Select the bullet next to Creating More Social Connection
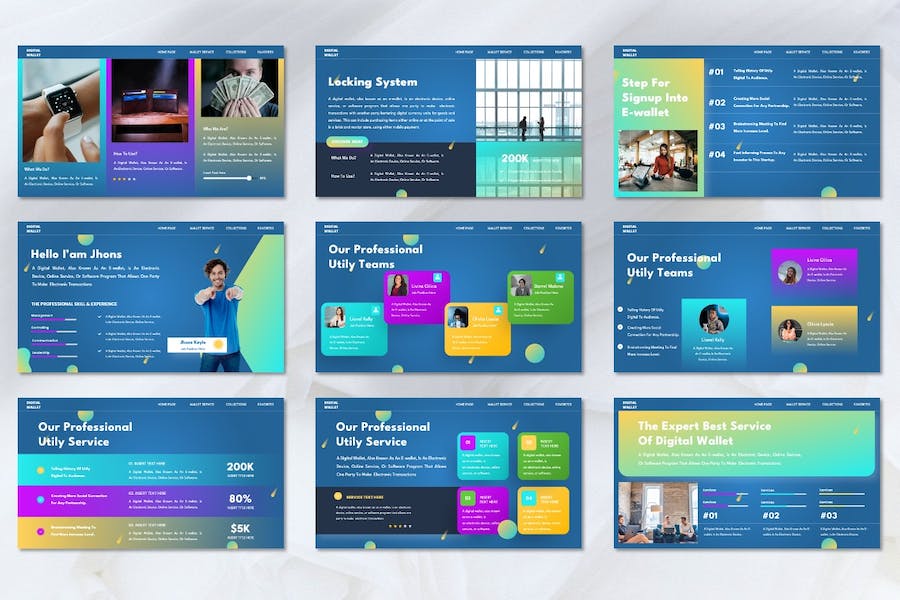Viewport: 900px width, 600px height. coord(620,329)
